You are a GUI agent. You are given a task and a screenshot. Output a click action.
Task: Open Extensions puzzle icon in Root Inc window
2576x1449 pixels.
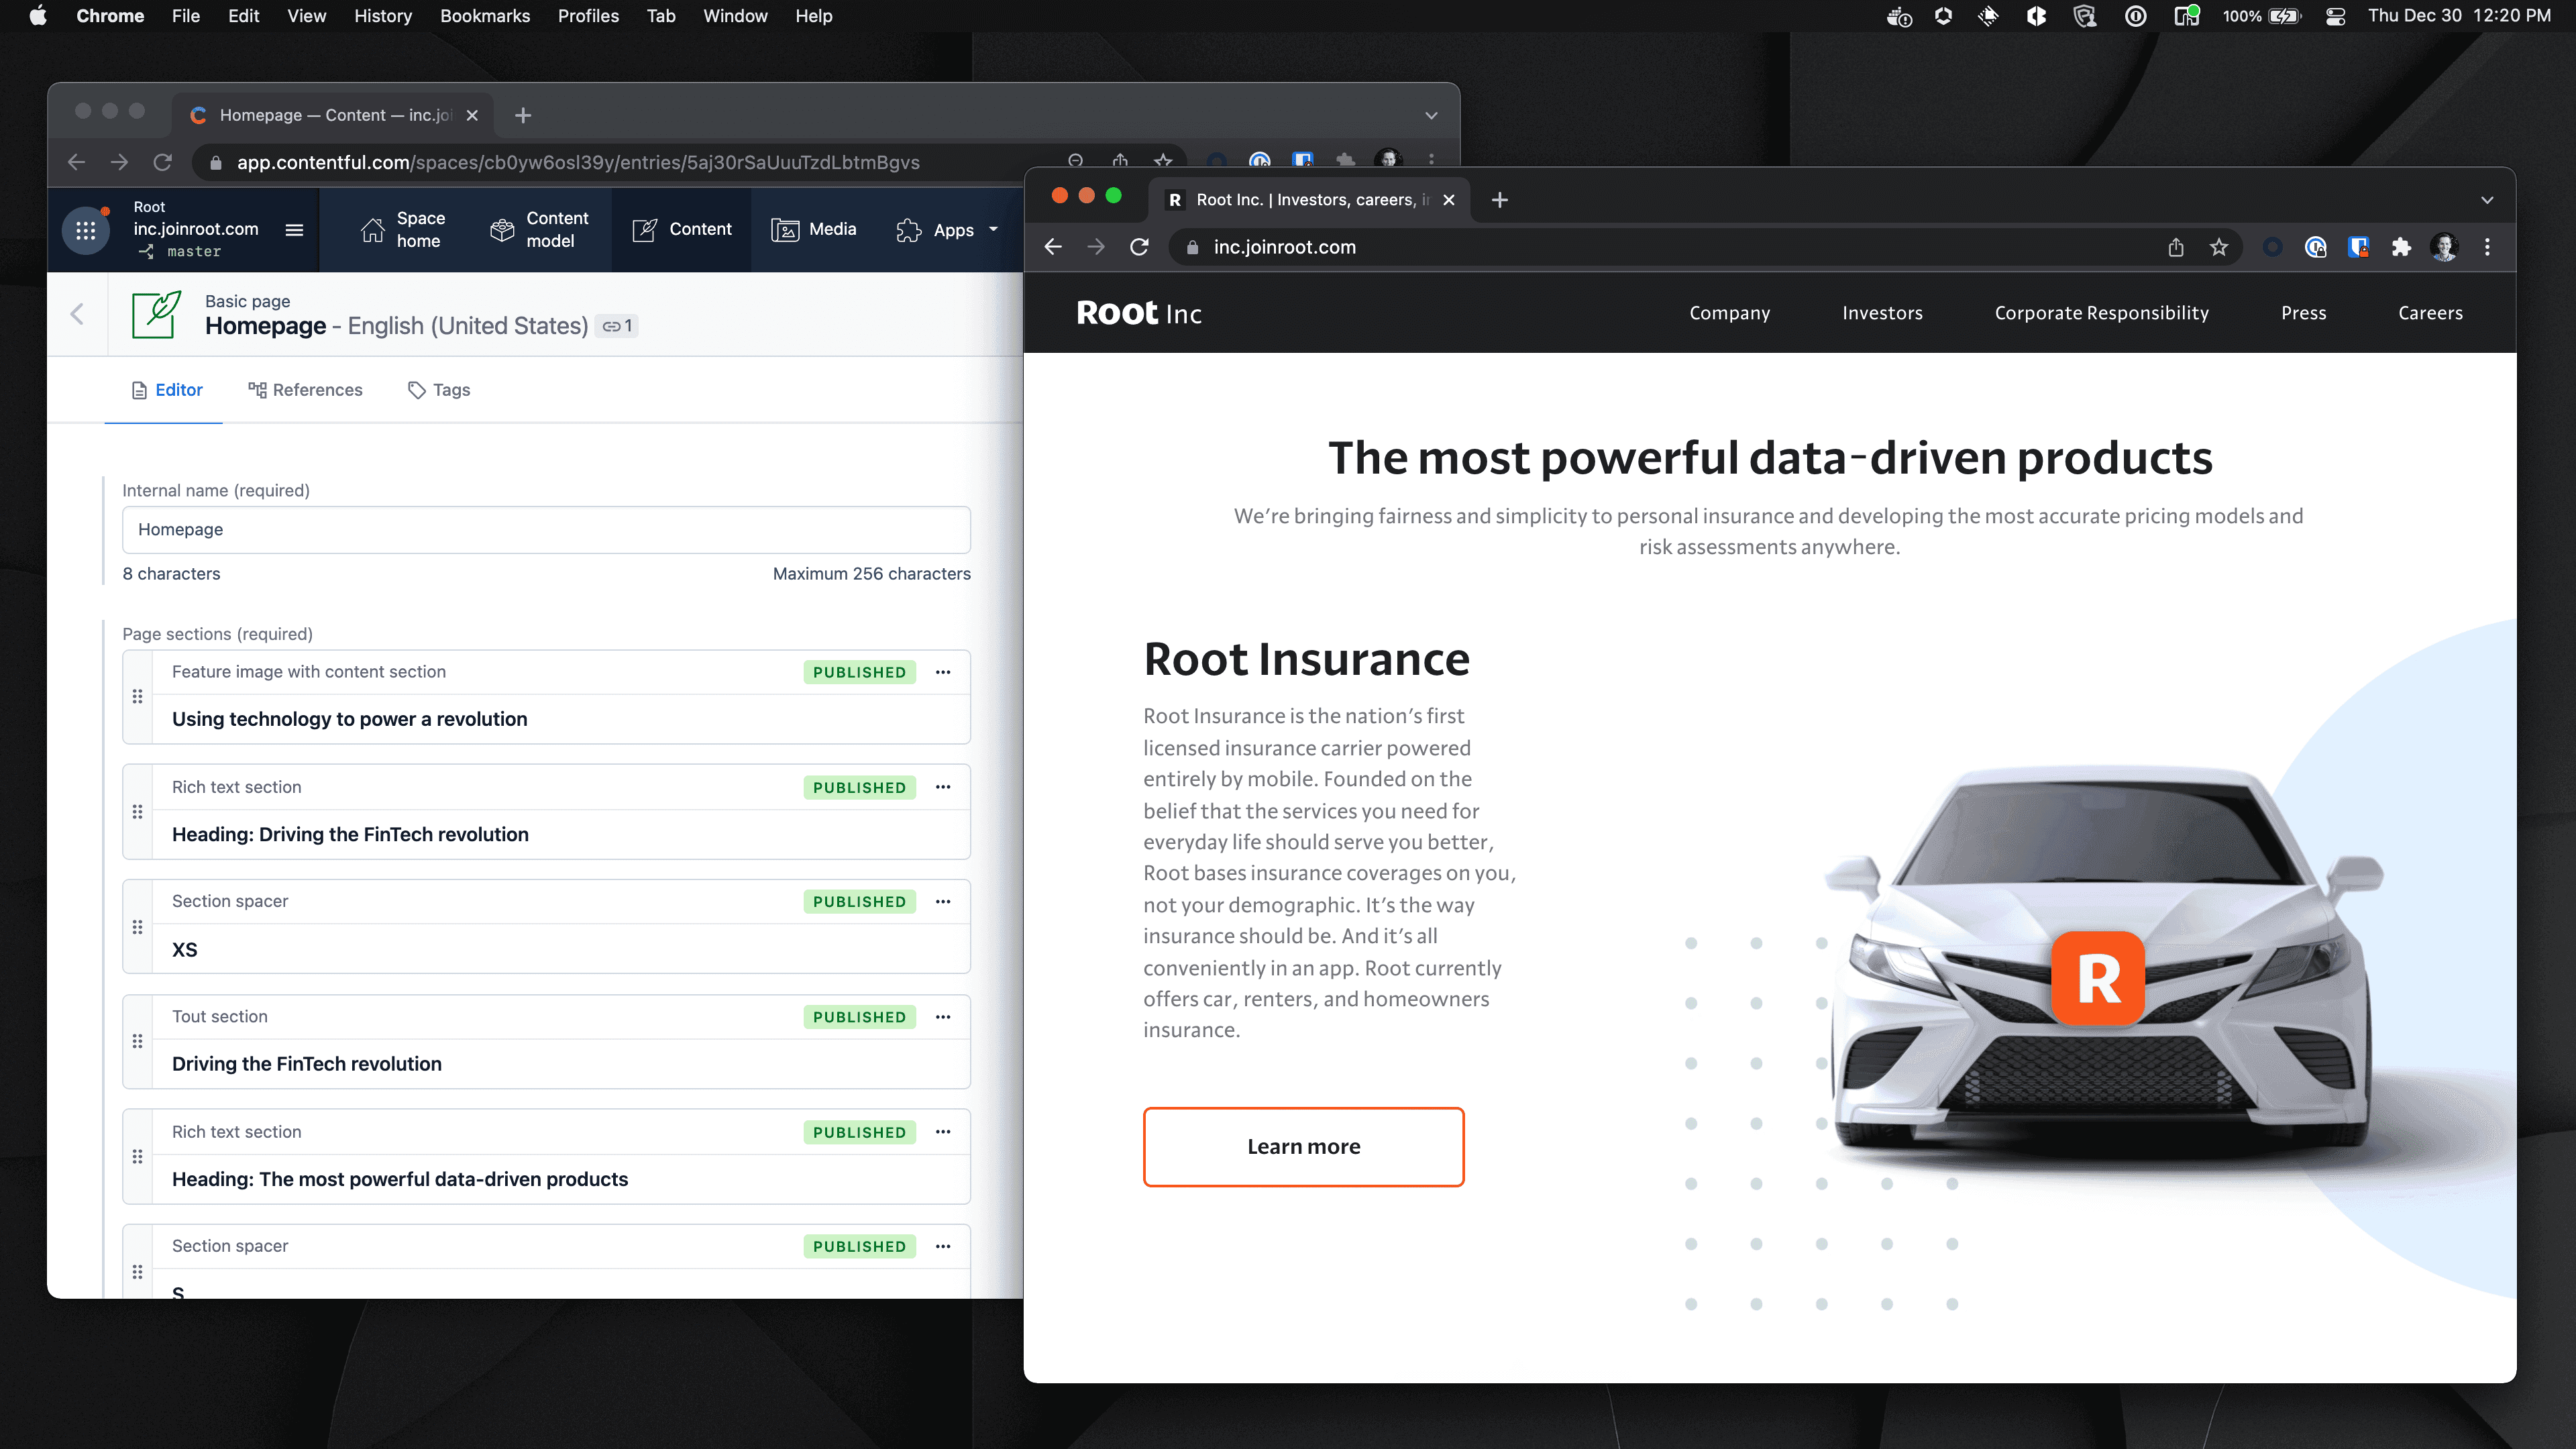(x=2401, y=247)
